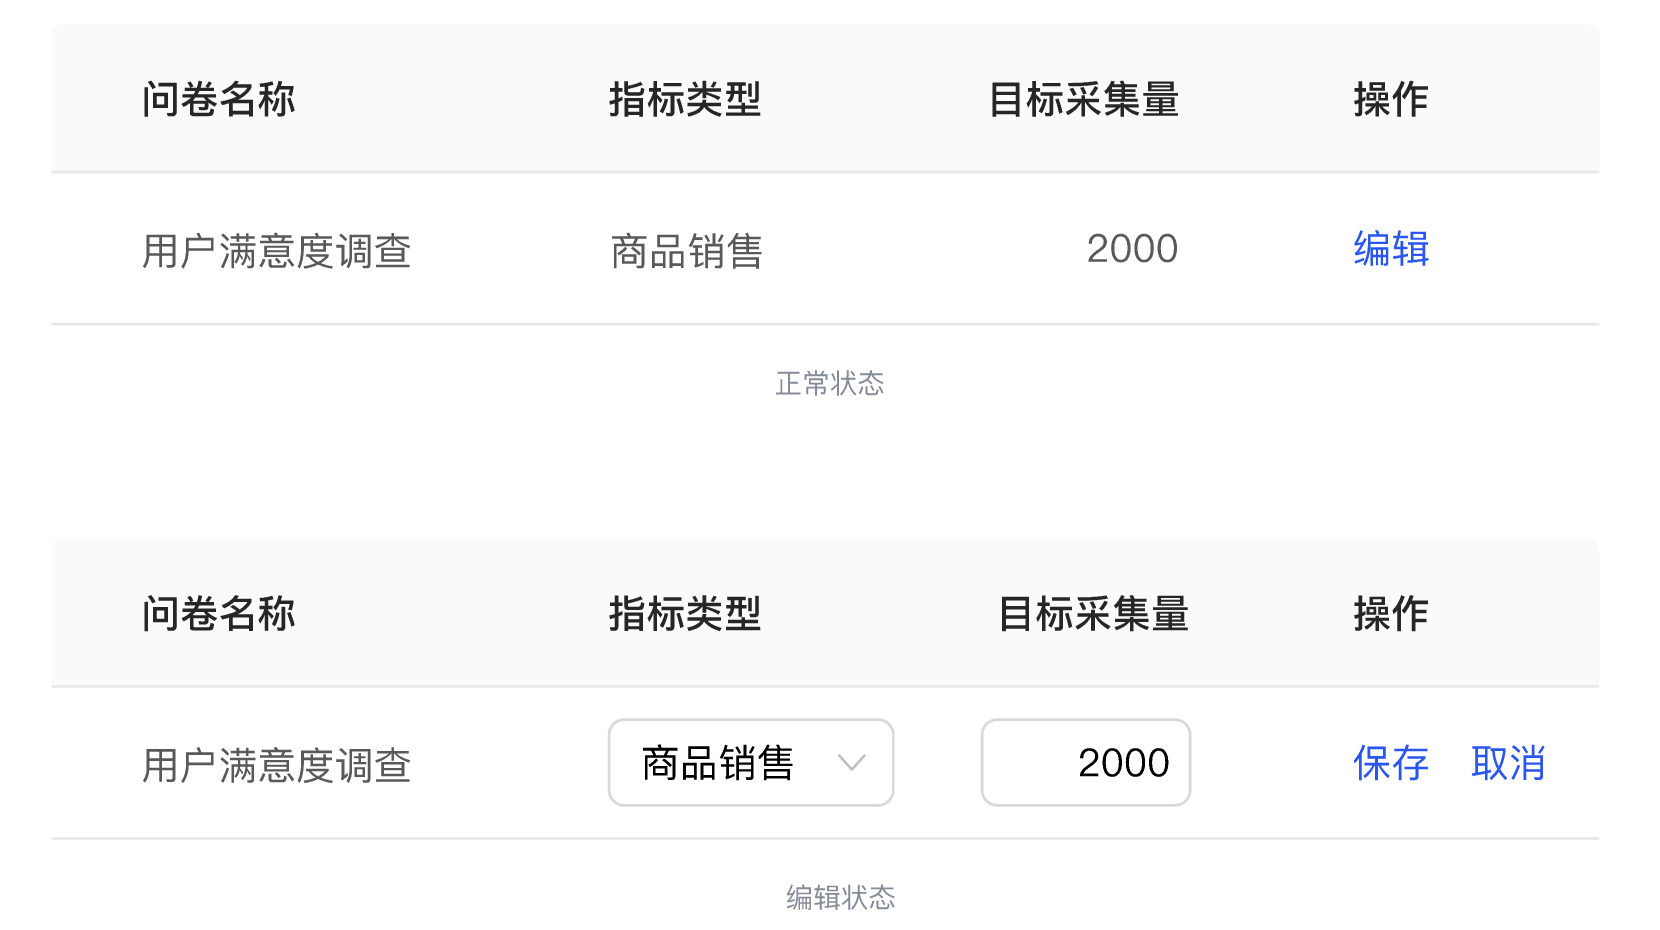The height and width of the screenshot is (930, 1660).
Task: Click 目标采集量 header in bottom table
Action: pyautogui.click(x=1093, y=614)
